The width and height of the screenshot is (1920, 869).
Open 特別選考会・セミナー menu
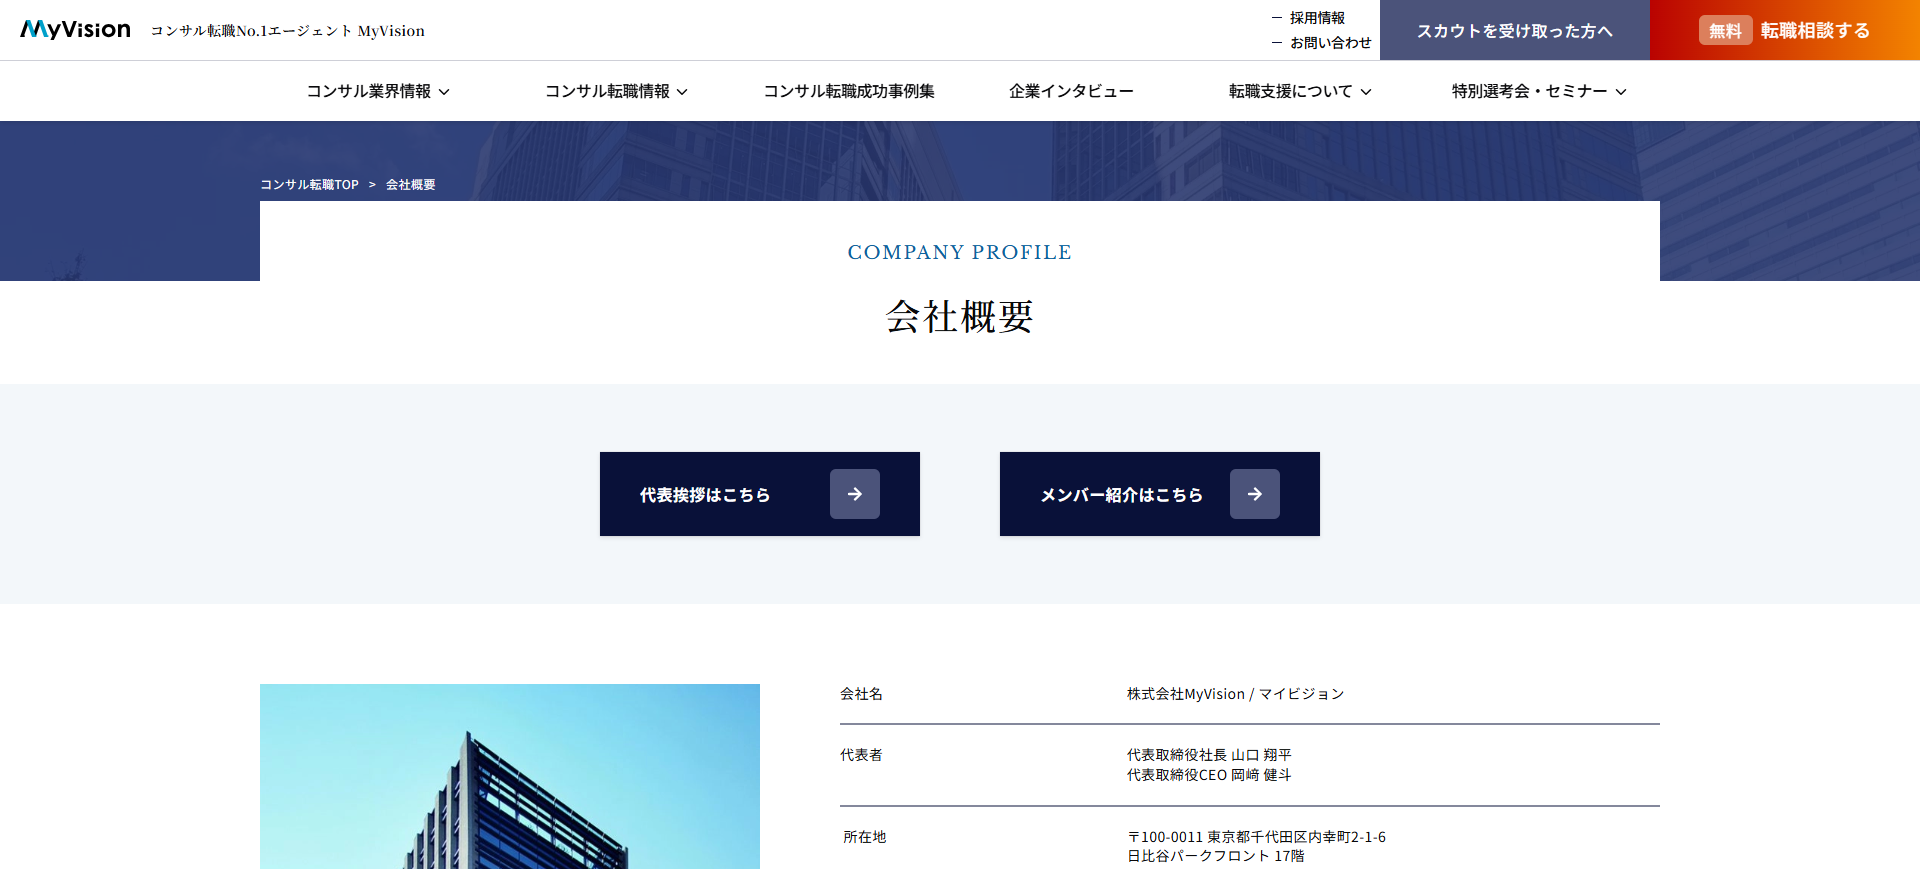click(1539, 91)
